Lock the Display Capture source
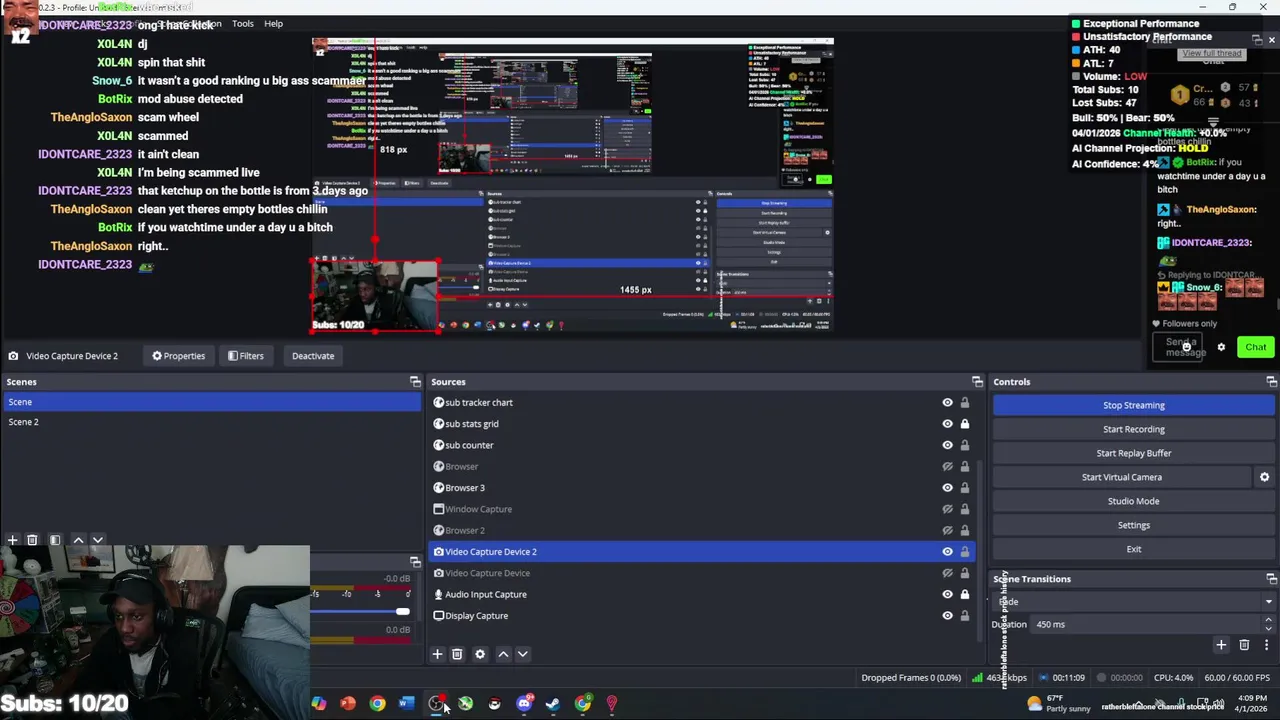The width and height of the screenshot is (1280, 720). tap(964, 616)
